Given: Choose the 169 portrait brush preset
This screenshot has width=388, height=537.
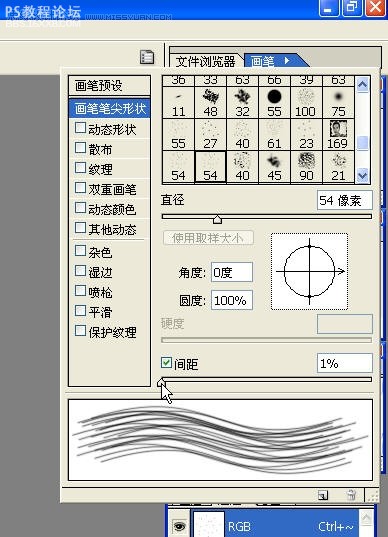Looking at the screenshot, I should coord(338,135).
